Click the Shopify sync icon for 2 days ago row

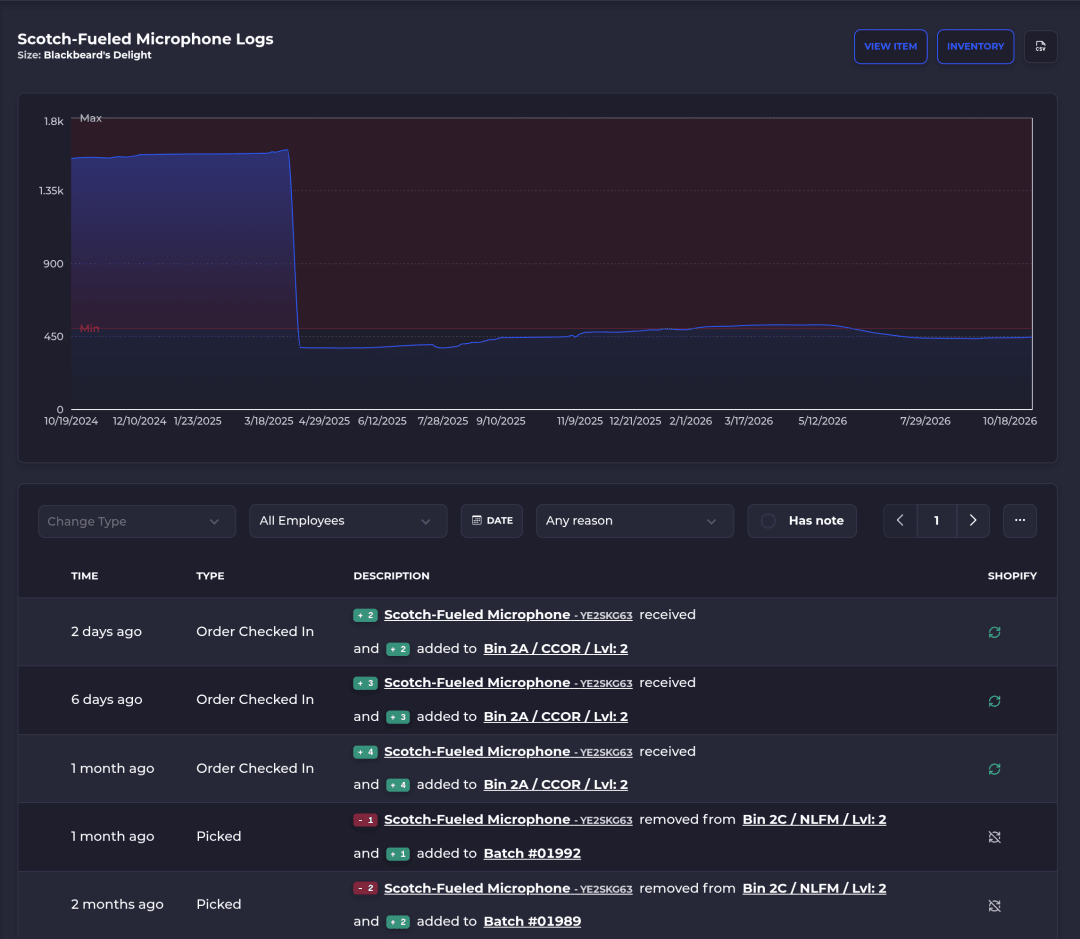tap(994, 632)
